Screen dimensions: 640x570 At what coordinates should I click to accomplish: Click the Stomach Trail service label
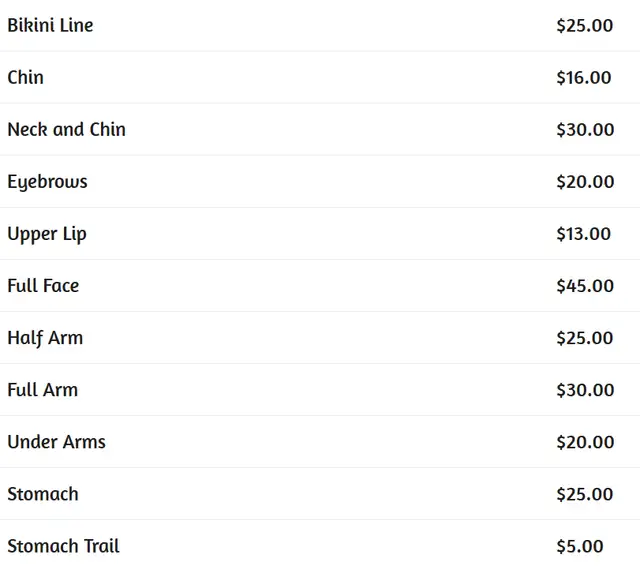coord(63,546)
